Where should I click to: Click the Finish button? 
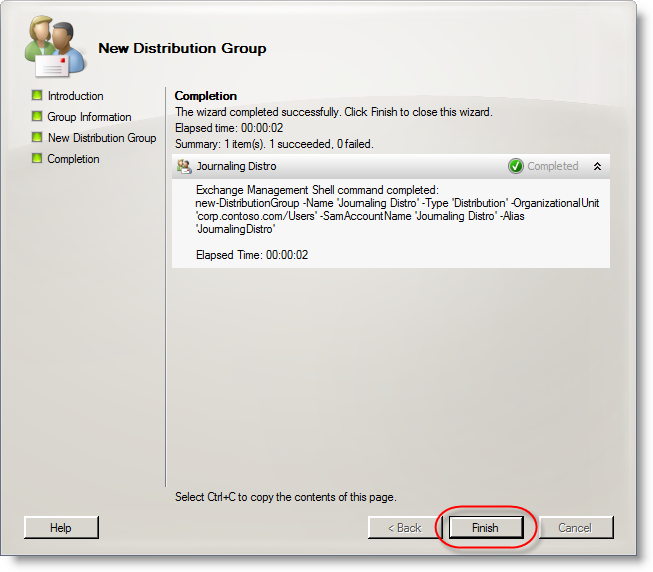pos(486,527)
